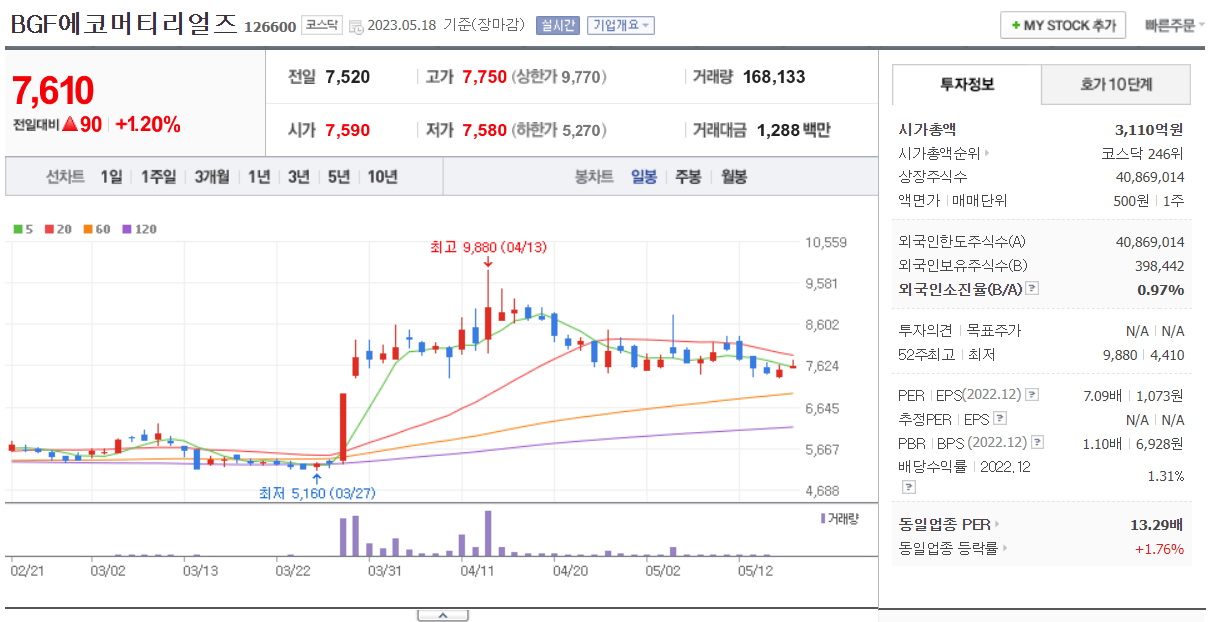Click the 최저 5,160 (03/27) chart marker
The width and height of the screenshot is (1209, 622).
pyautogui.click(x=317, y=493)
